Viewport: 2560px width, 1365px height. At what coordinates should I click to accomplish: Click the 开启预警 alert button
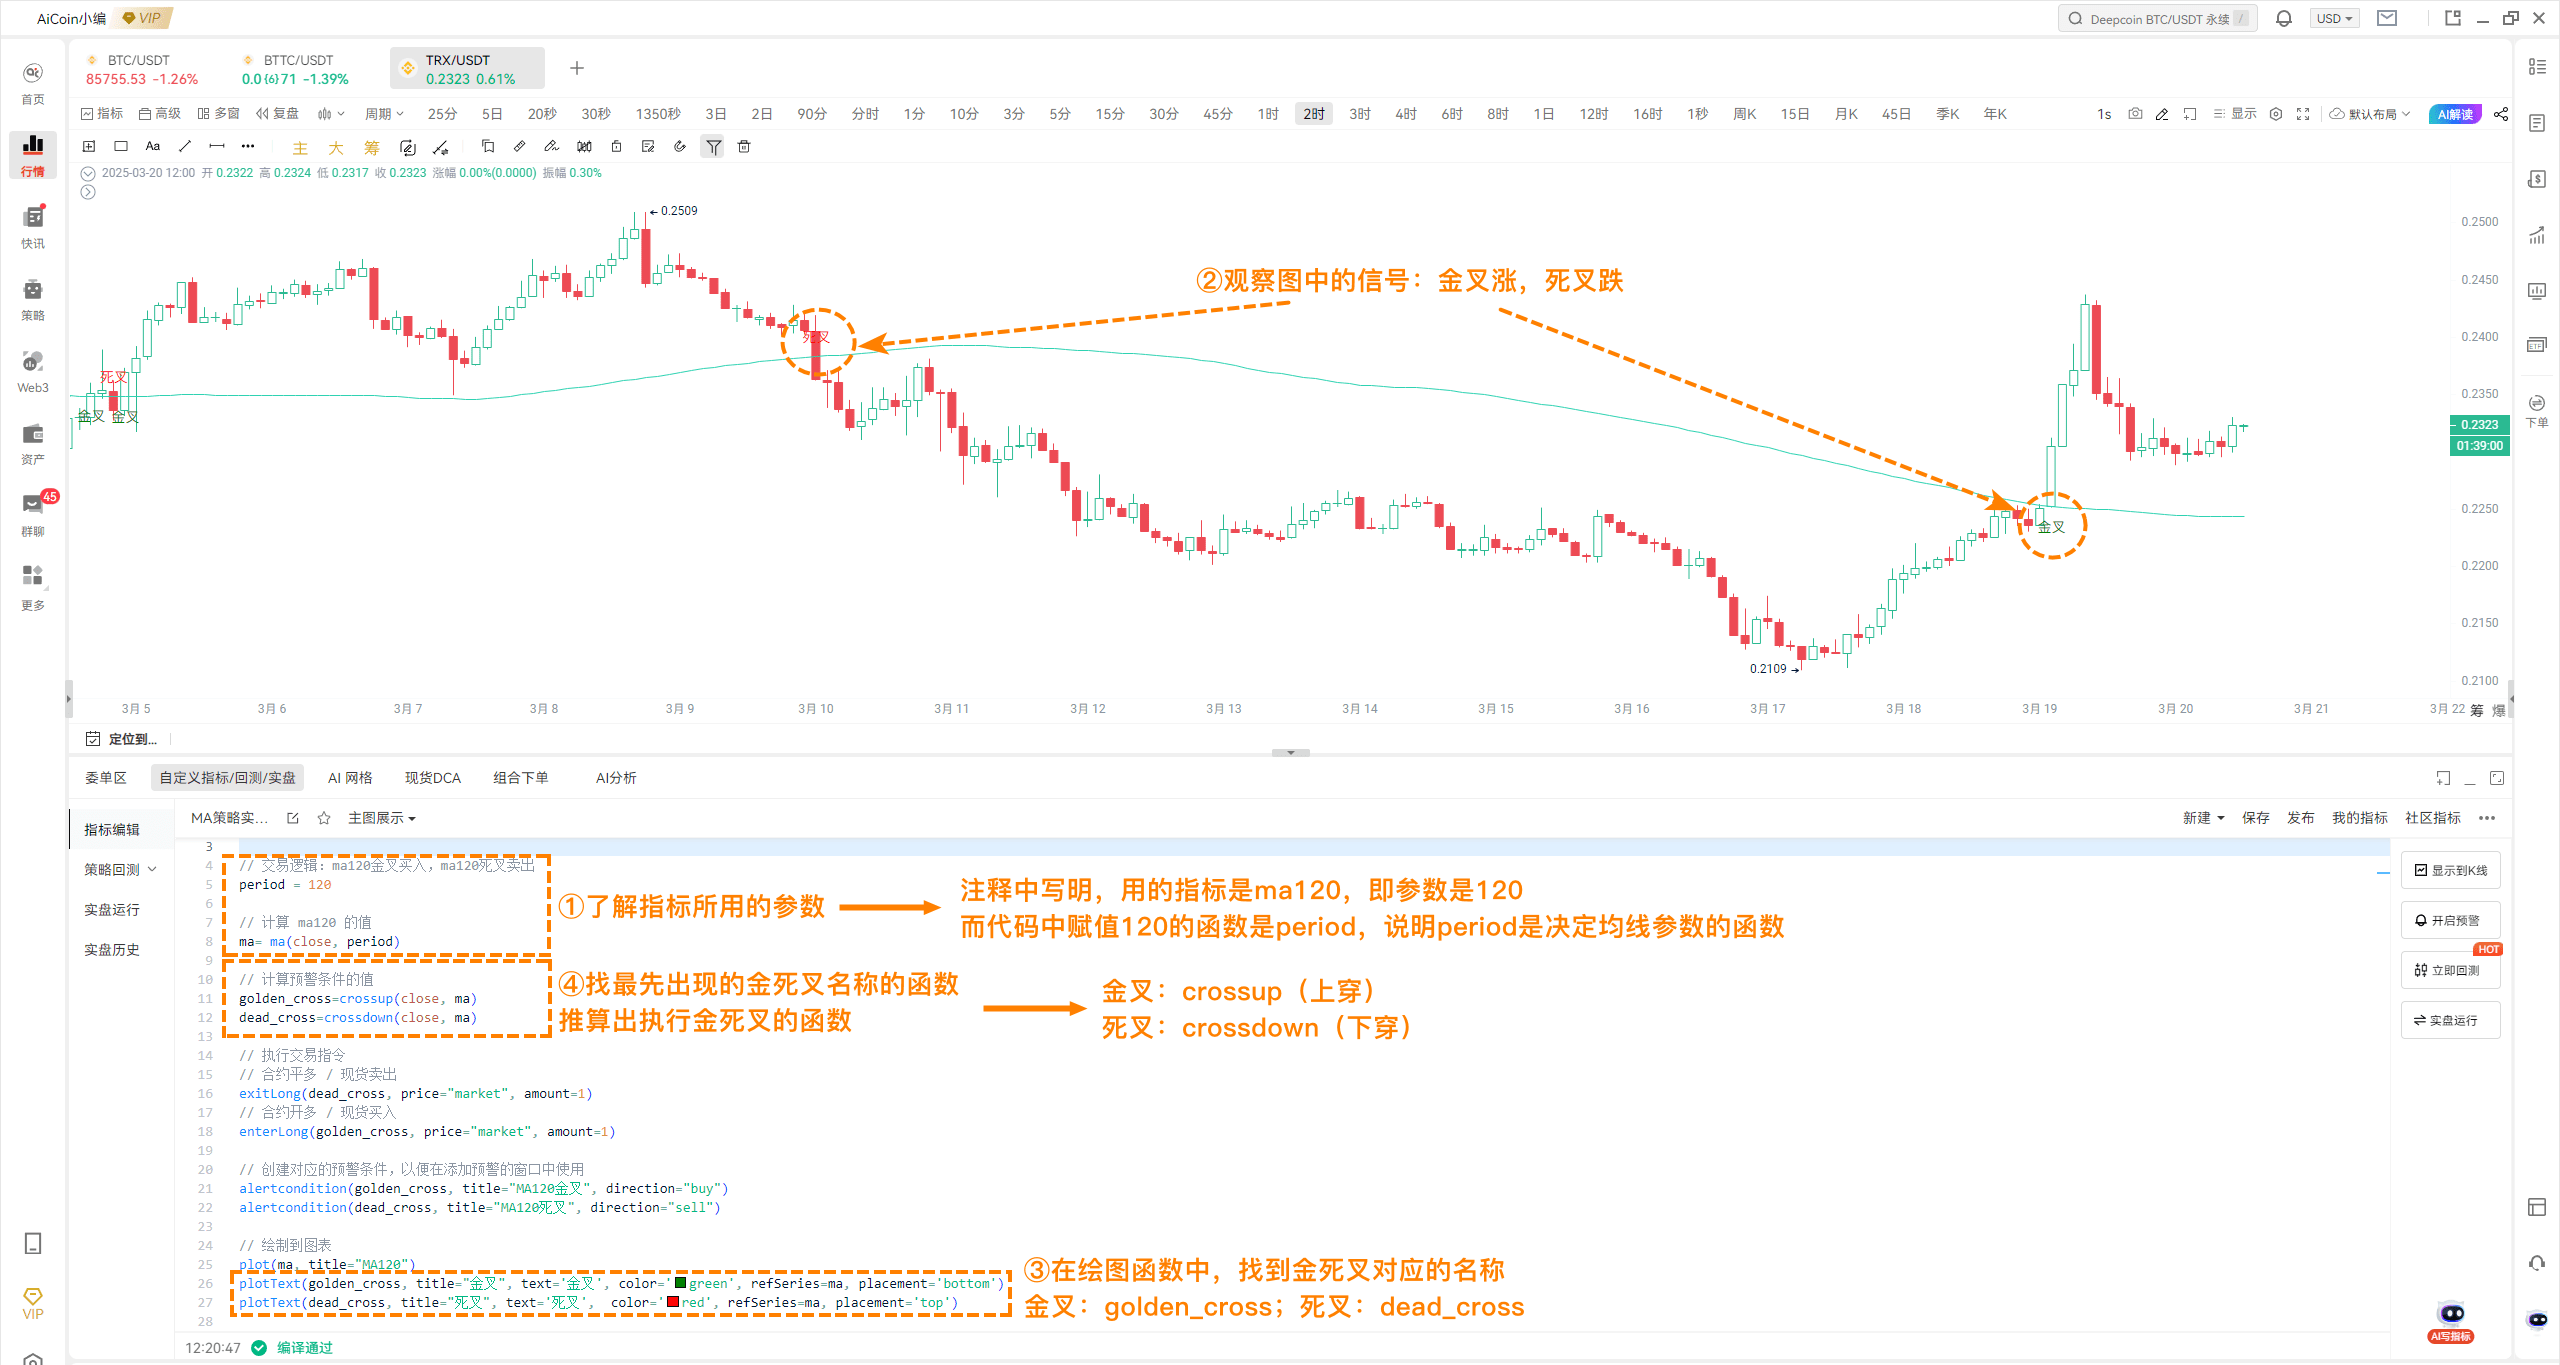2450,919
